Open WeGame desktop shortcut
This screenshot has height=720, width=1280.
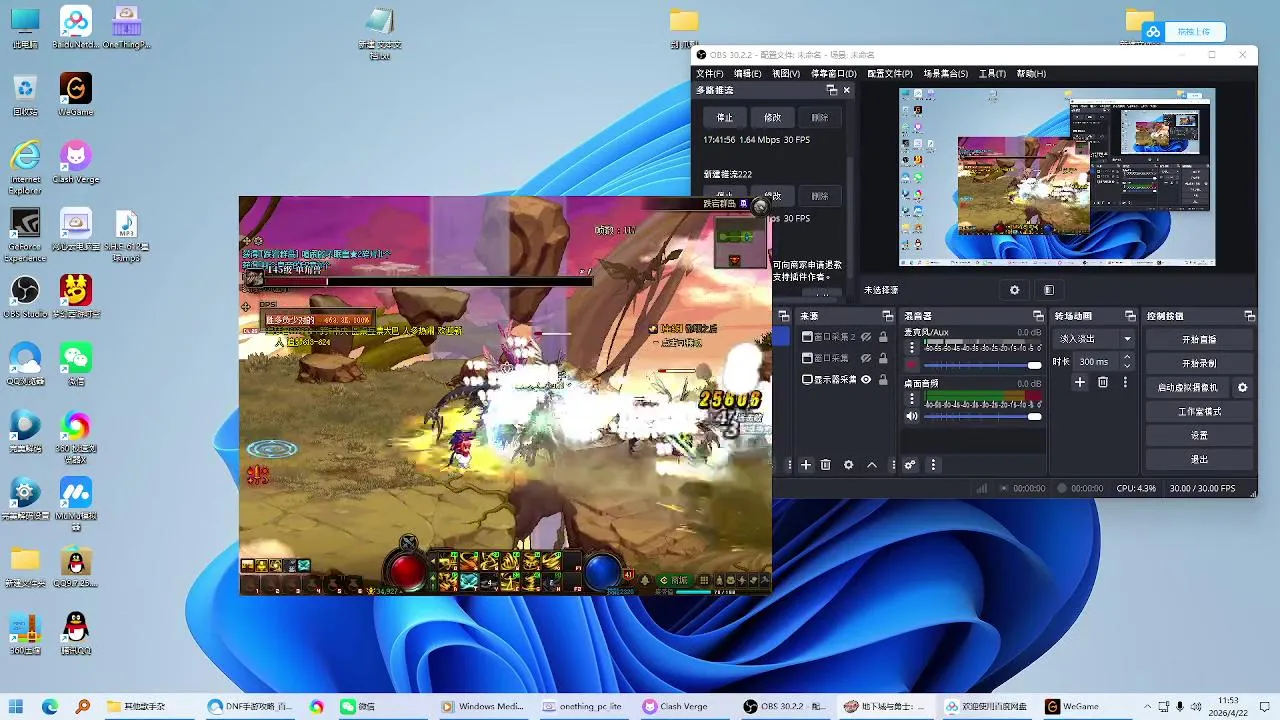76,94
